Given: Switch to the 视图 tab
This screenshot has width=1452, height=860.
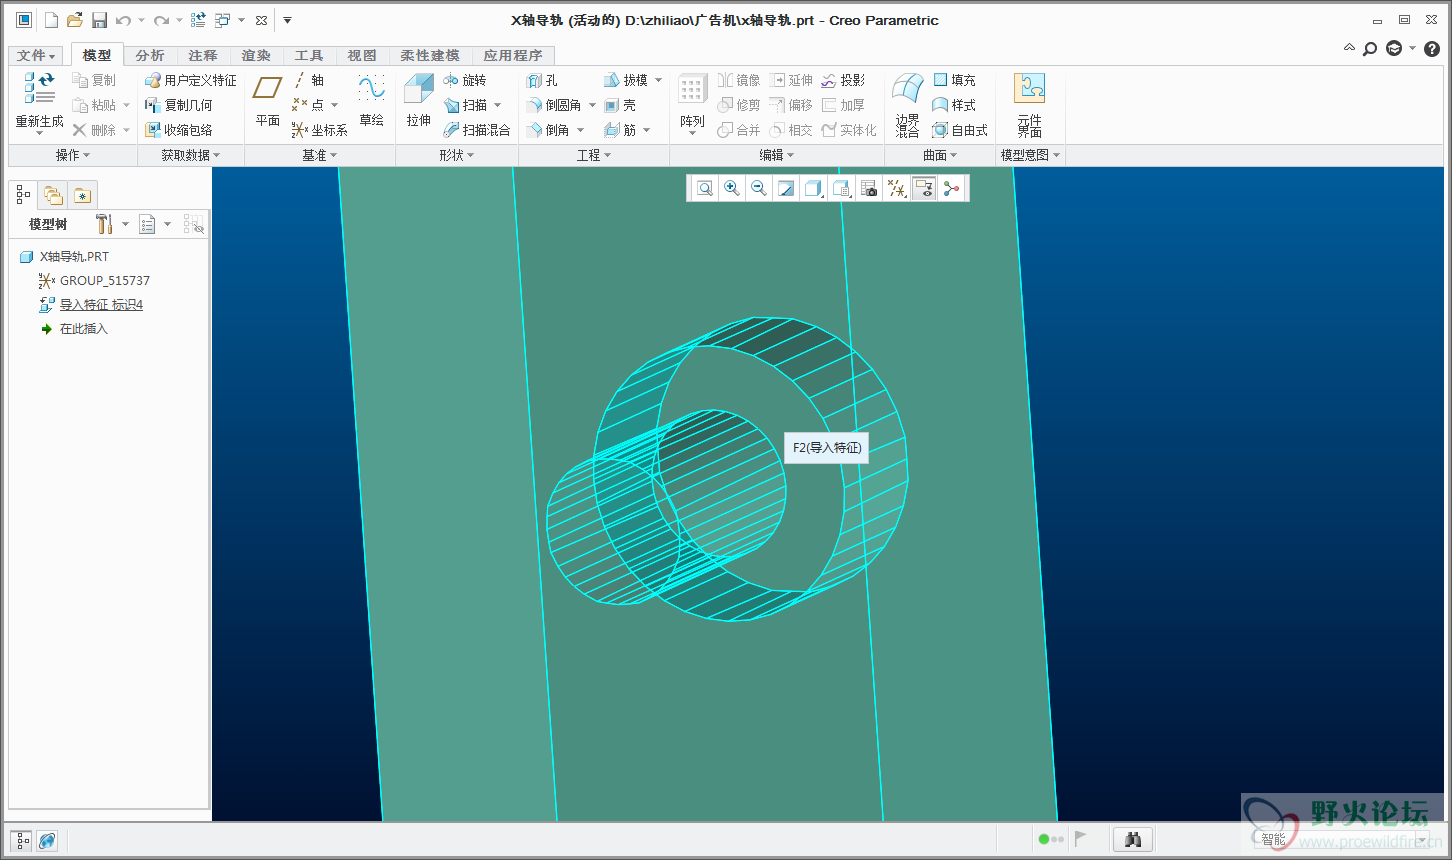Looking at the screenshot, I should point(362,56).
